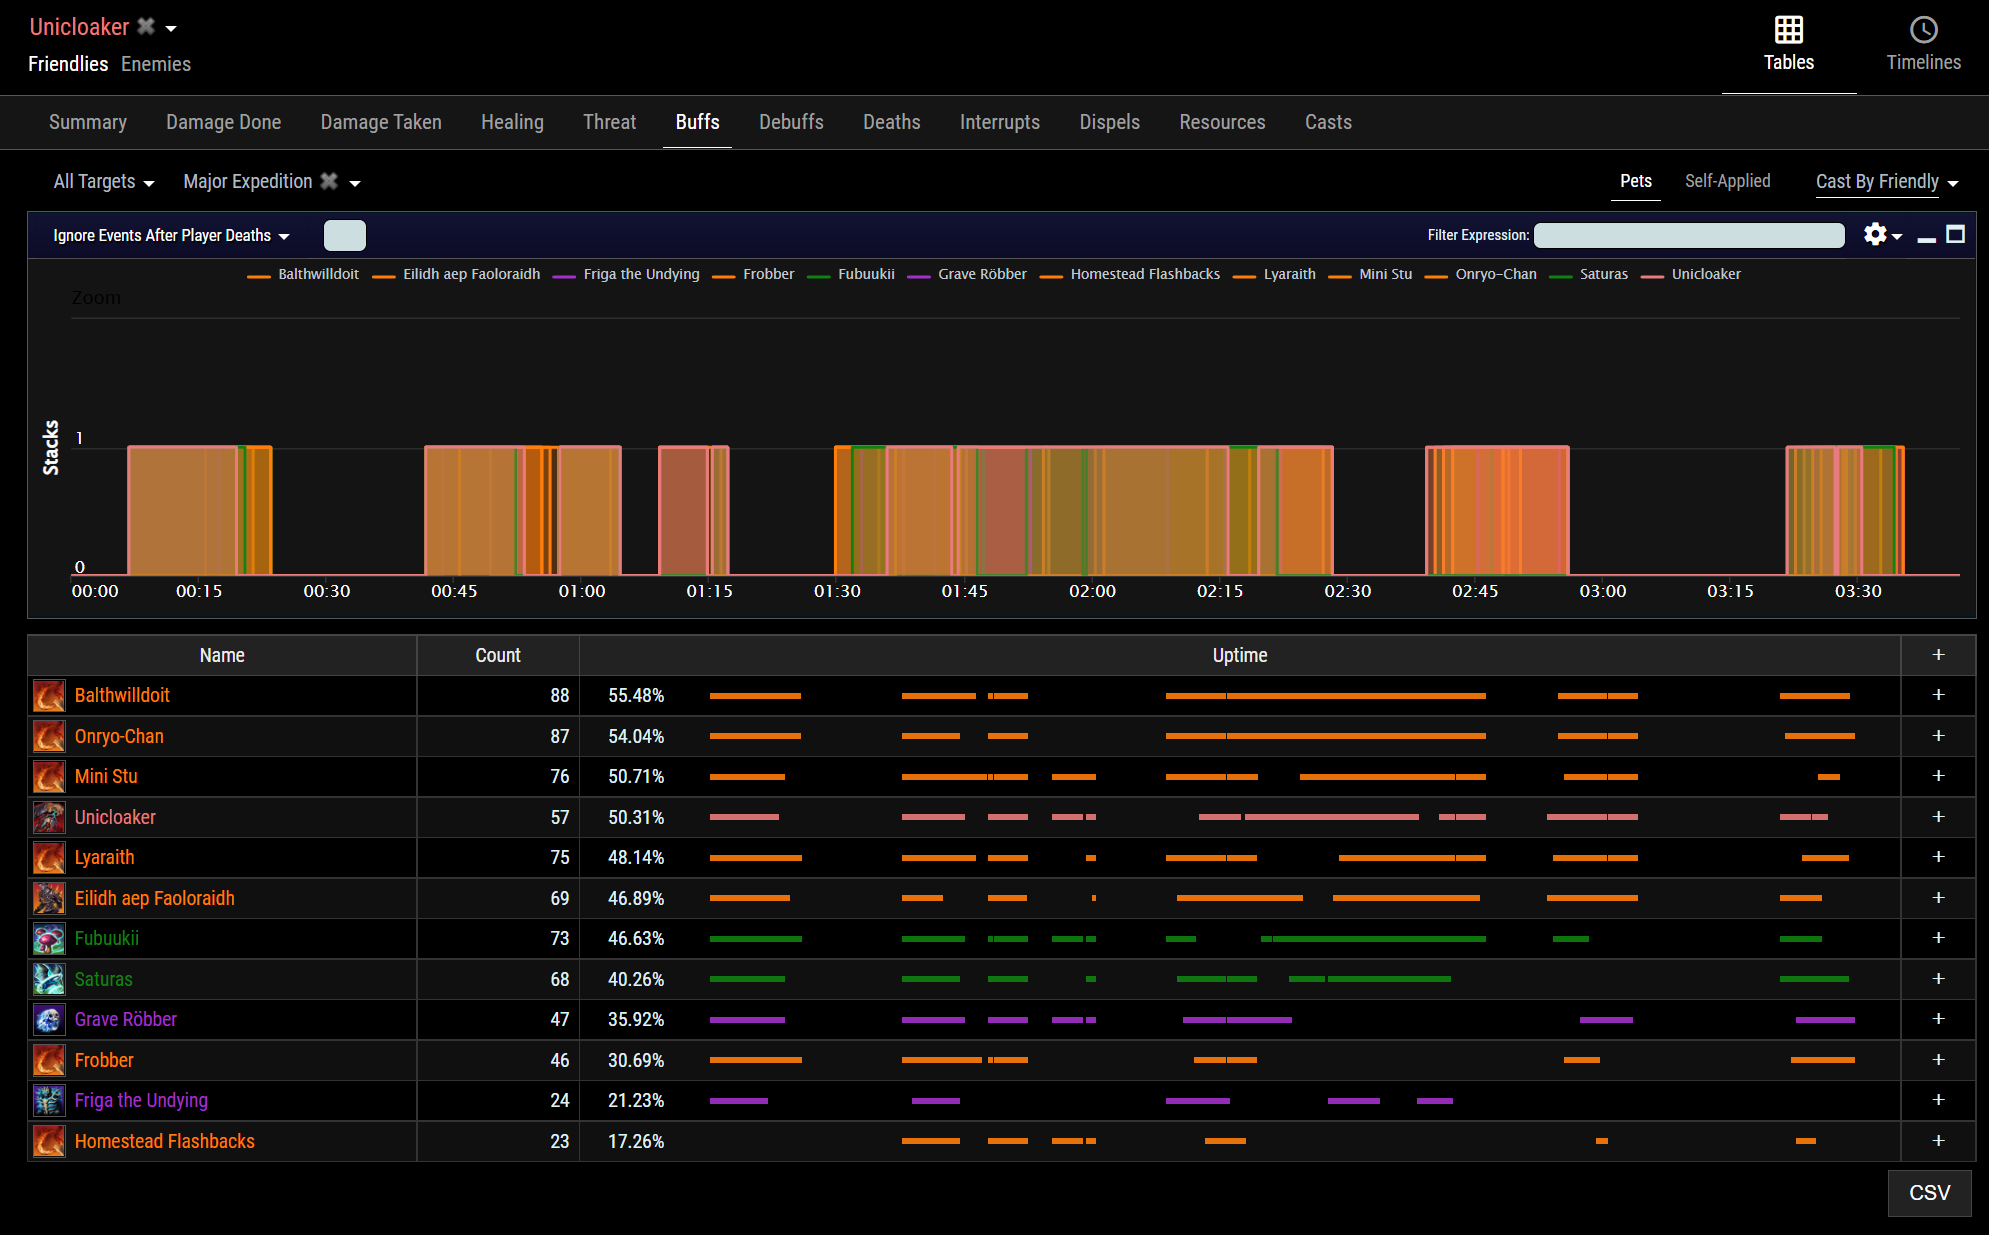Click the Grave Röbber class icon
The height and width of the screenshot is (1235, 1989).
click(49, 1020)
